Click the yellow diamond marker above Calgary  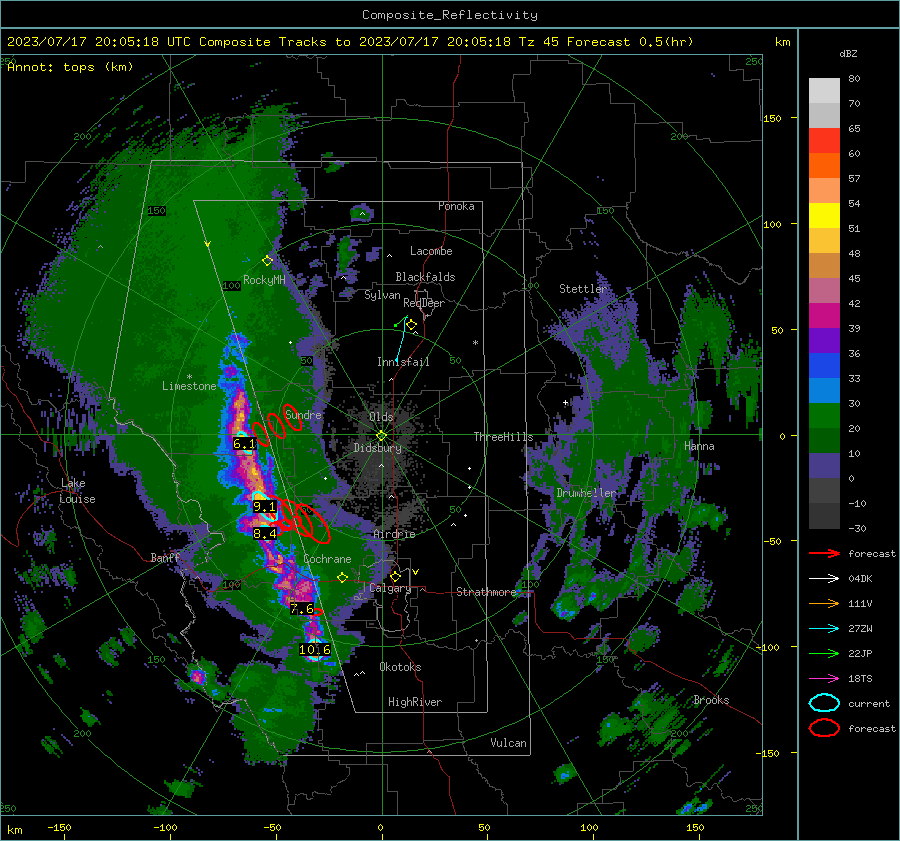395,576
